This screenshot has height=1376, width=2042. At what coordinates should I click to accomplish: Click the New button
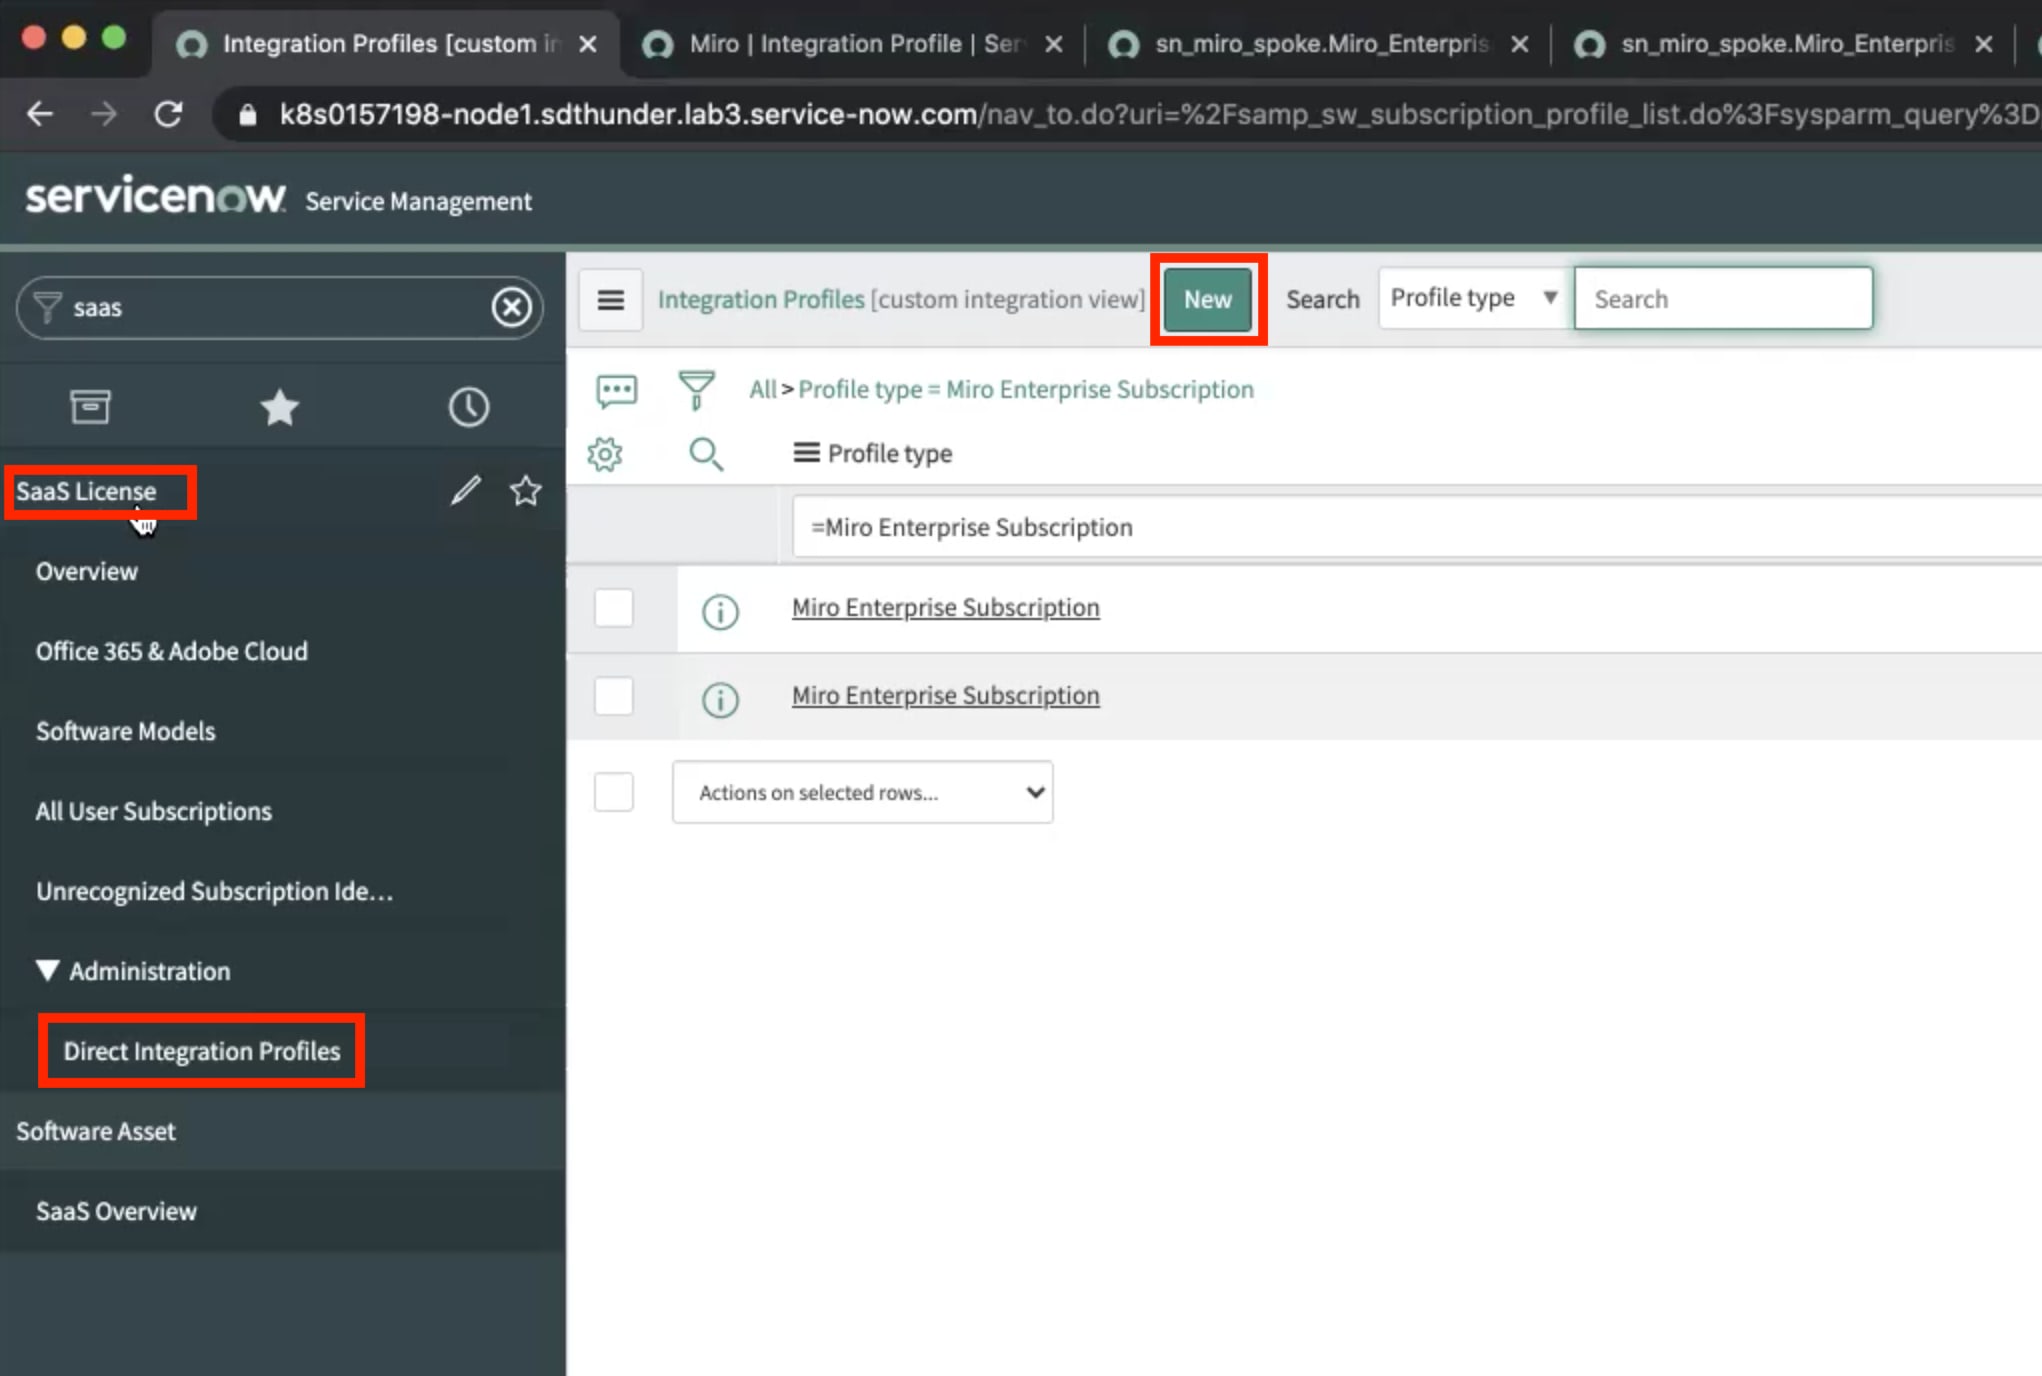click(1208, 299)
